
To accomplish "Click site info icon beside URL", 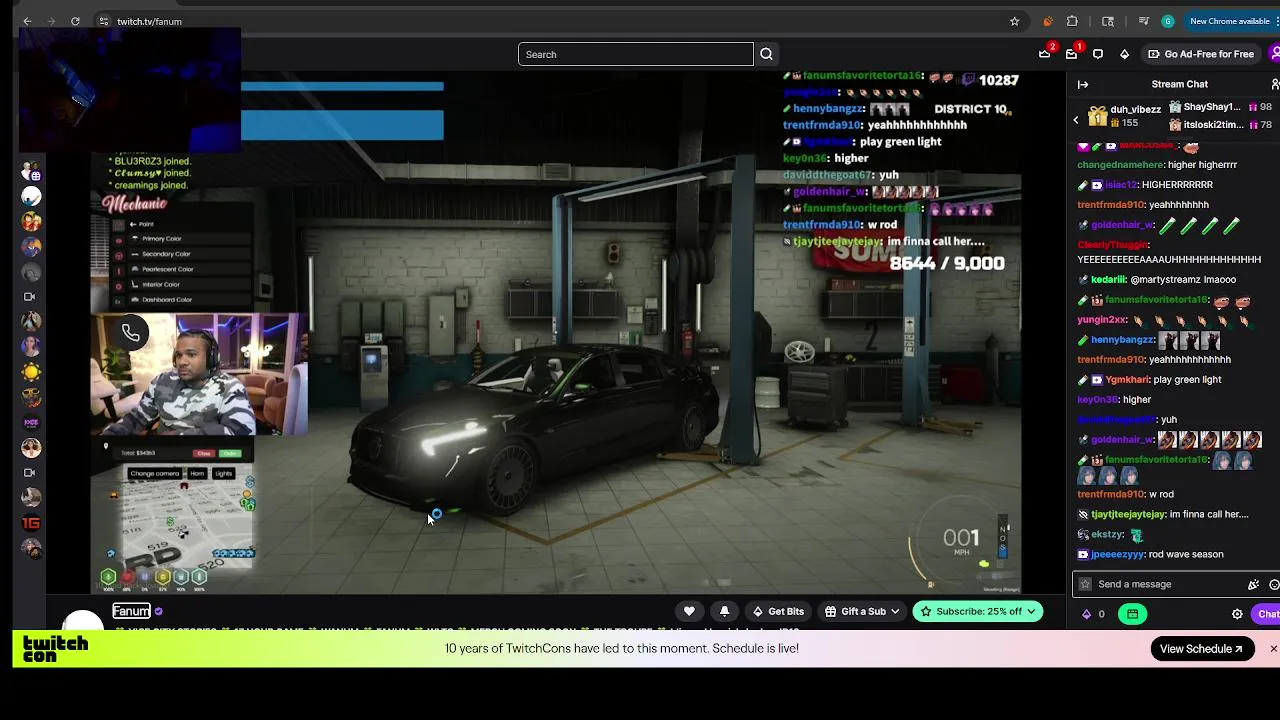I will 104,21.
